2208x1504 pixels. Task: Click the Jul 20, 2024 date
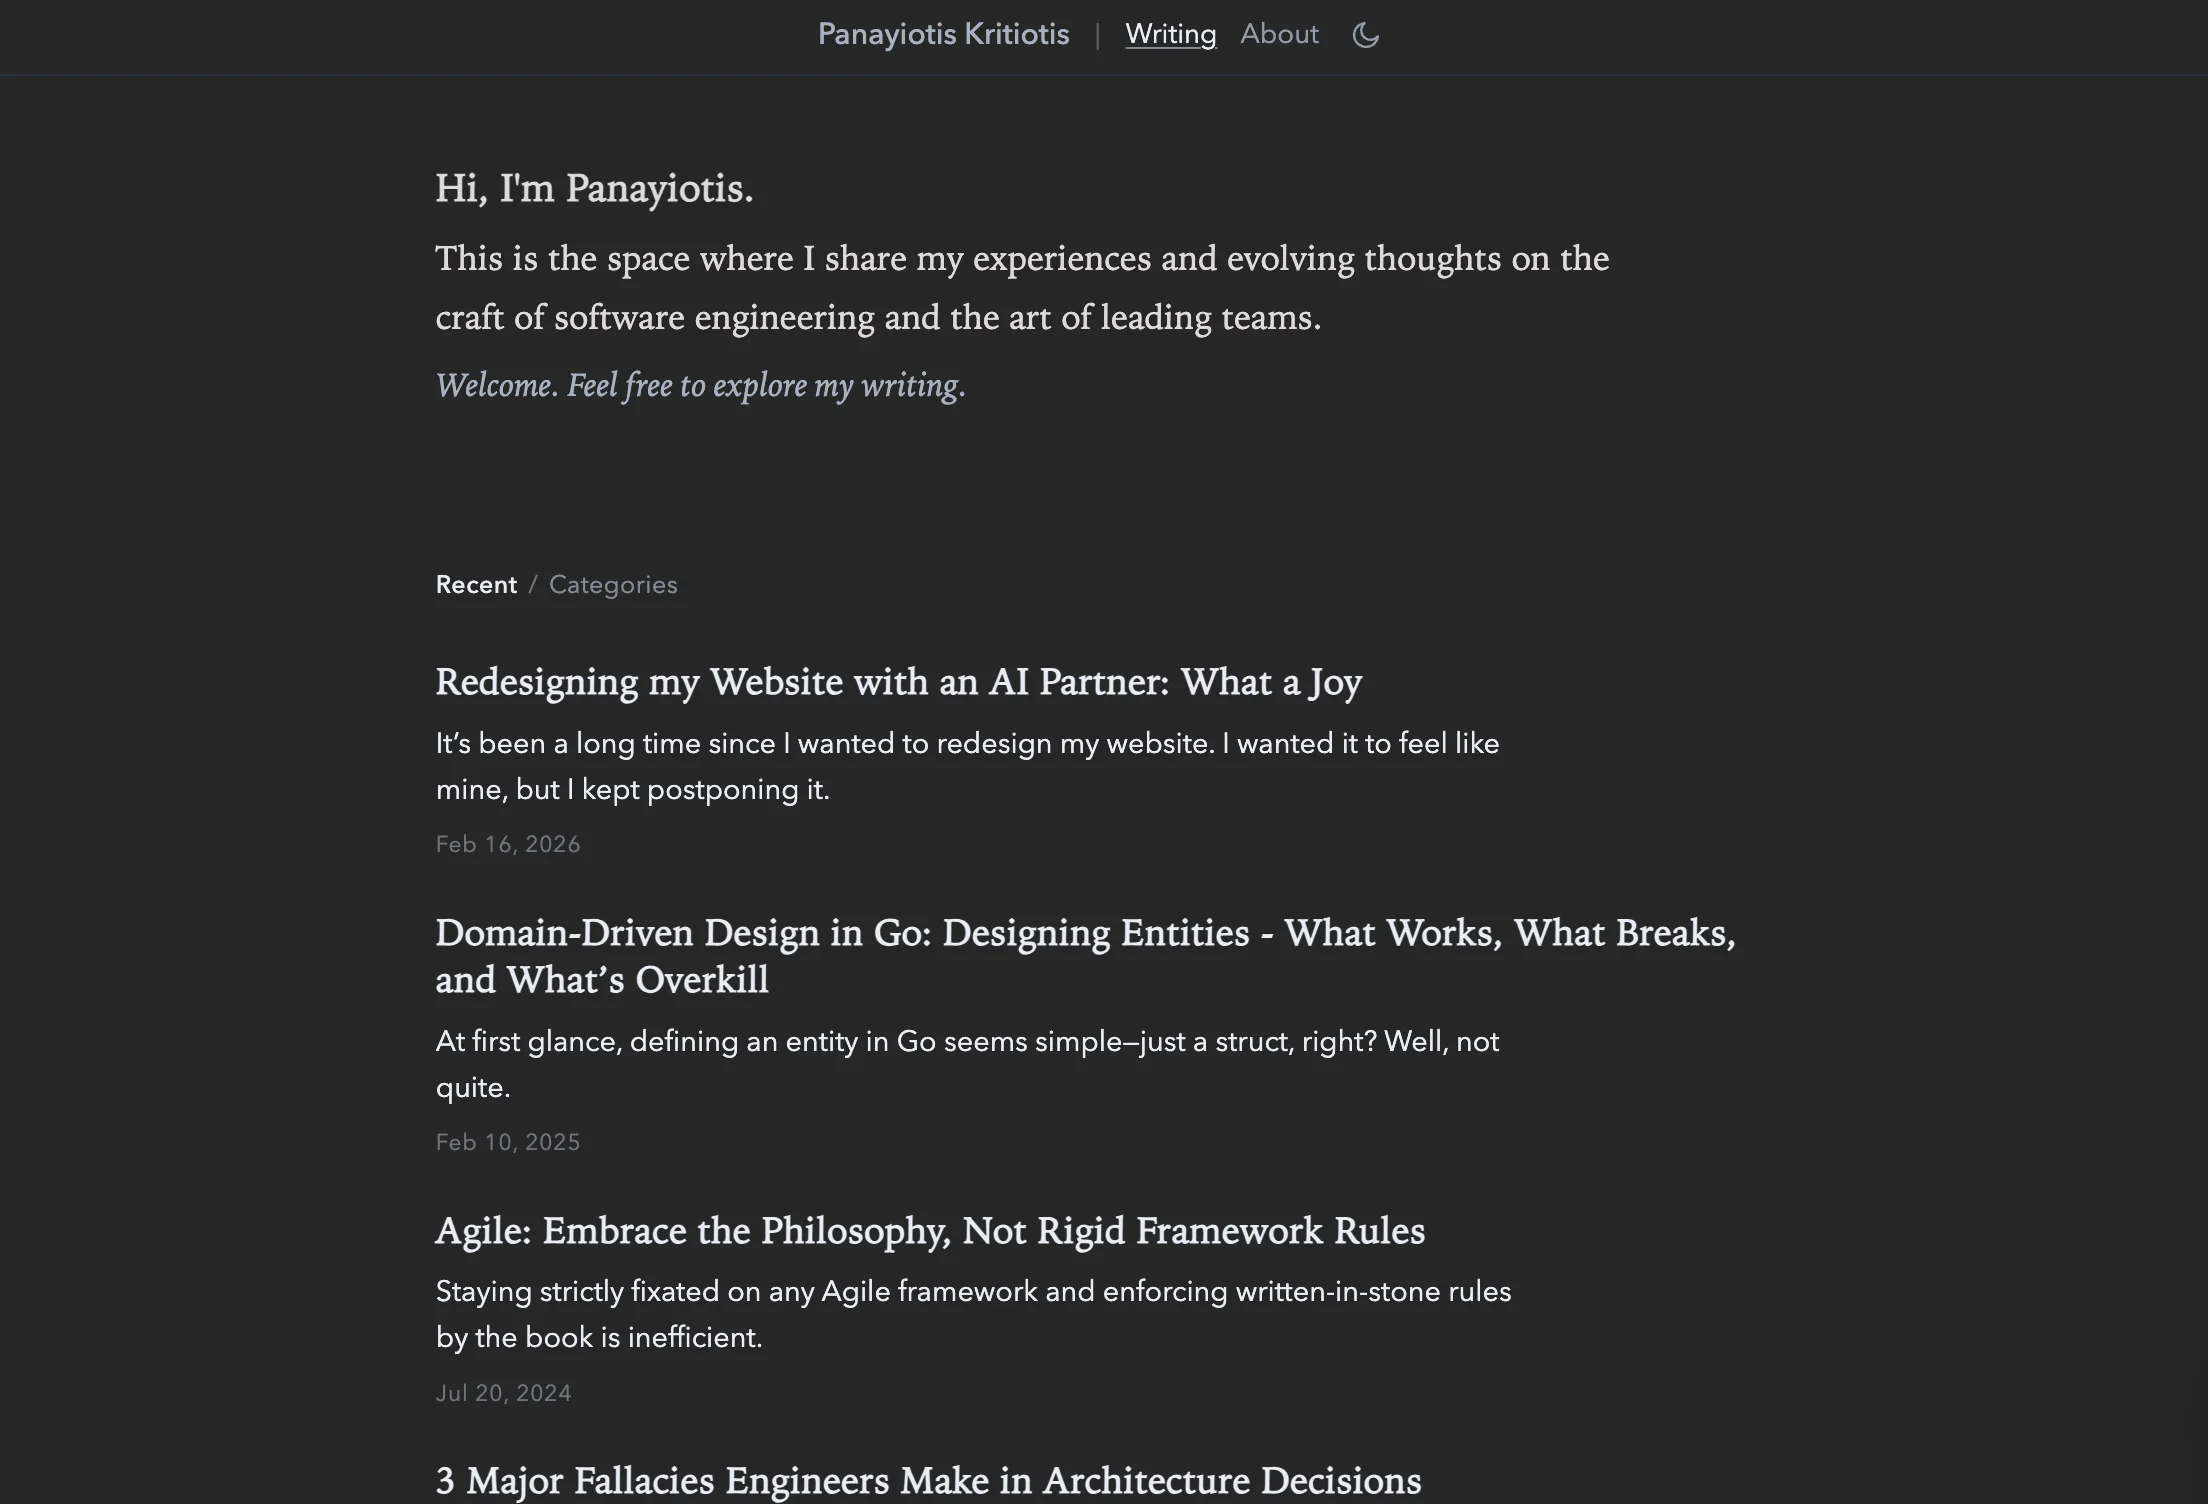click(x=503, y=1394)
